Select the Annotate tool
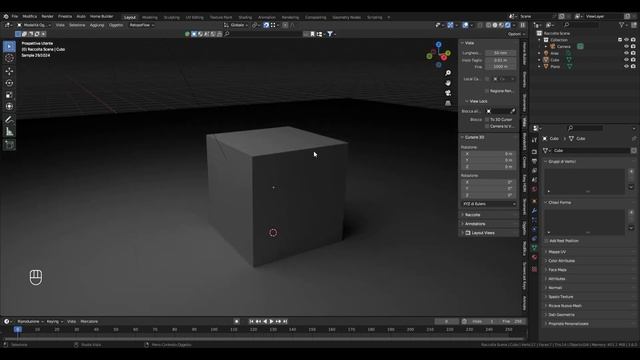 pyautogui.click(x=9, y=120)
